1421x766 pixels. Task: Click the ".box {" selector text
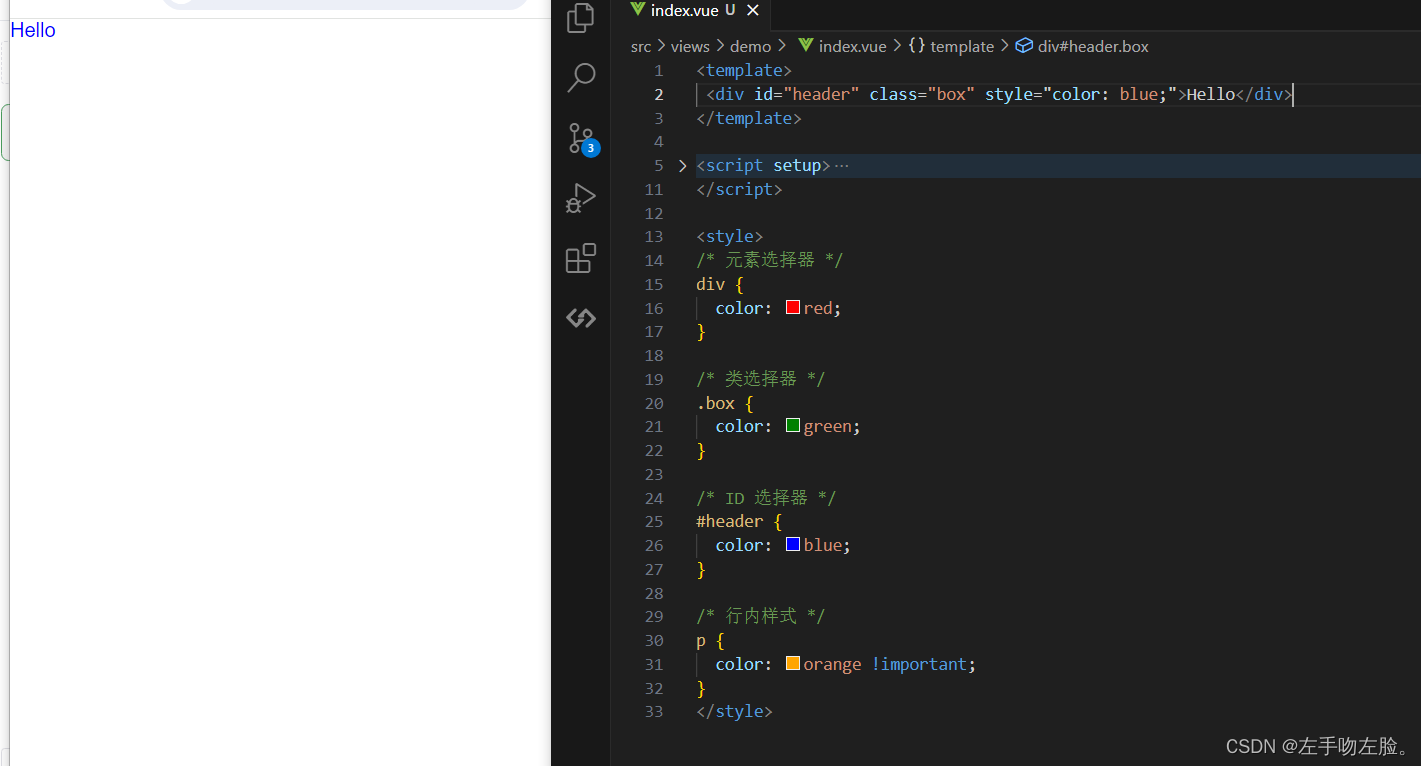[x=725, y=403]
